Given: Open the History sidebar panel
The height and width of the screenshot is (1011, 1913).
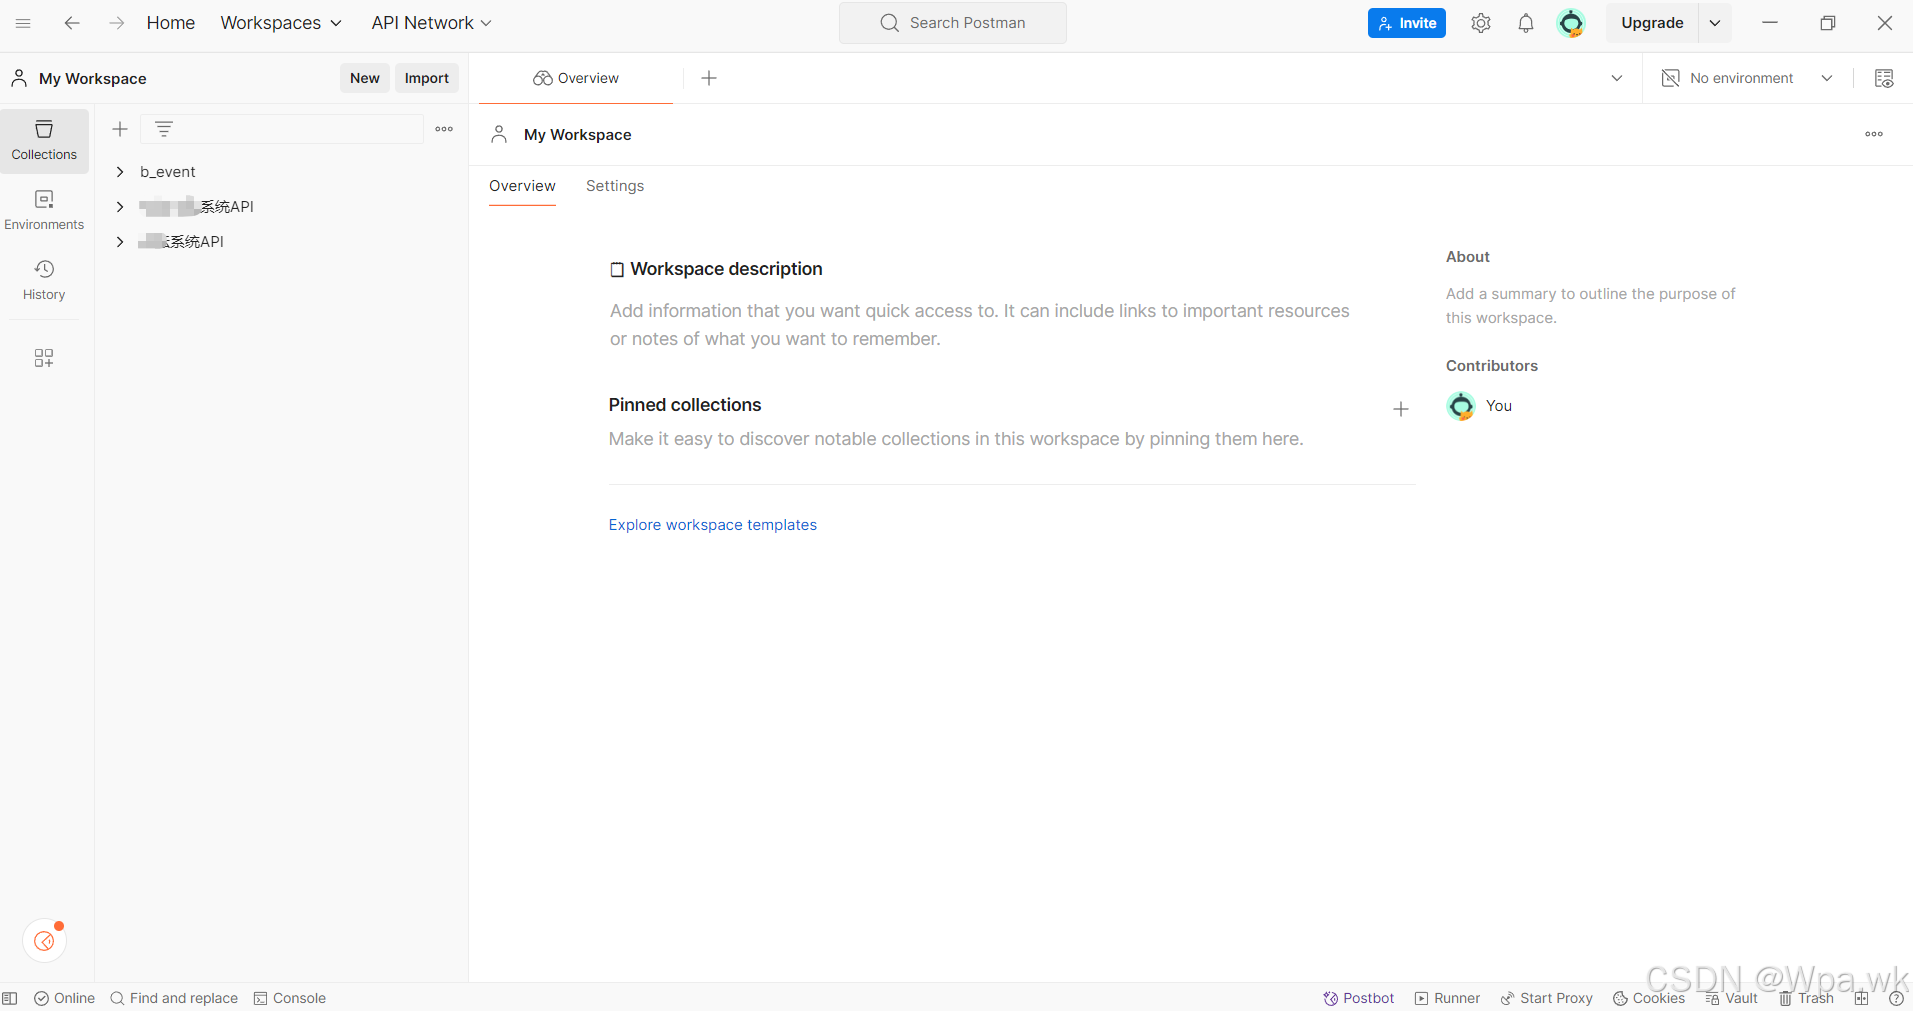Looking at the screenshot, I should (x=44, y=281).
